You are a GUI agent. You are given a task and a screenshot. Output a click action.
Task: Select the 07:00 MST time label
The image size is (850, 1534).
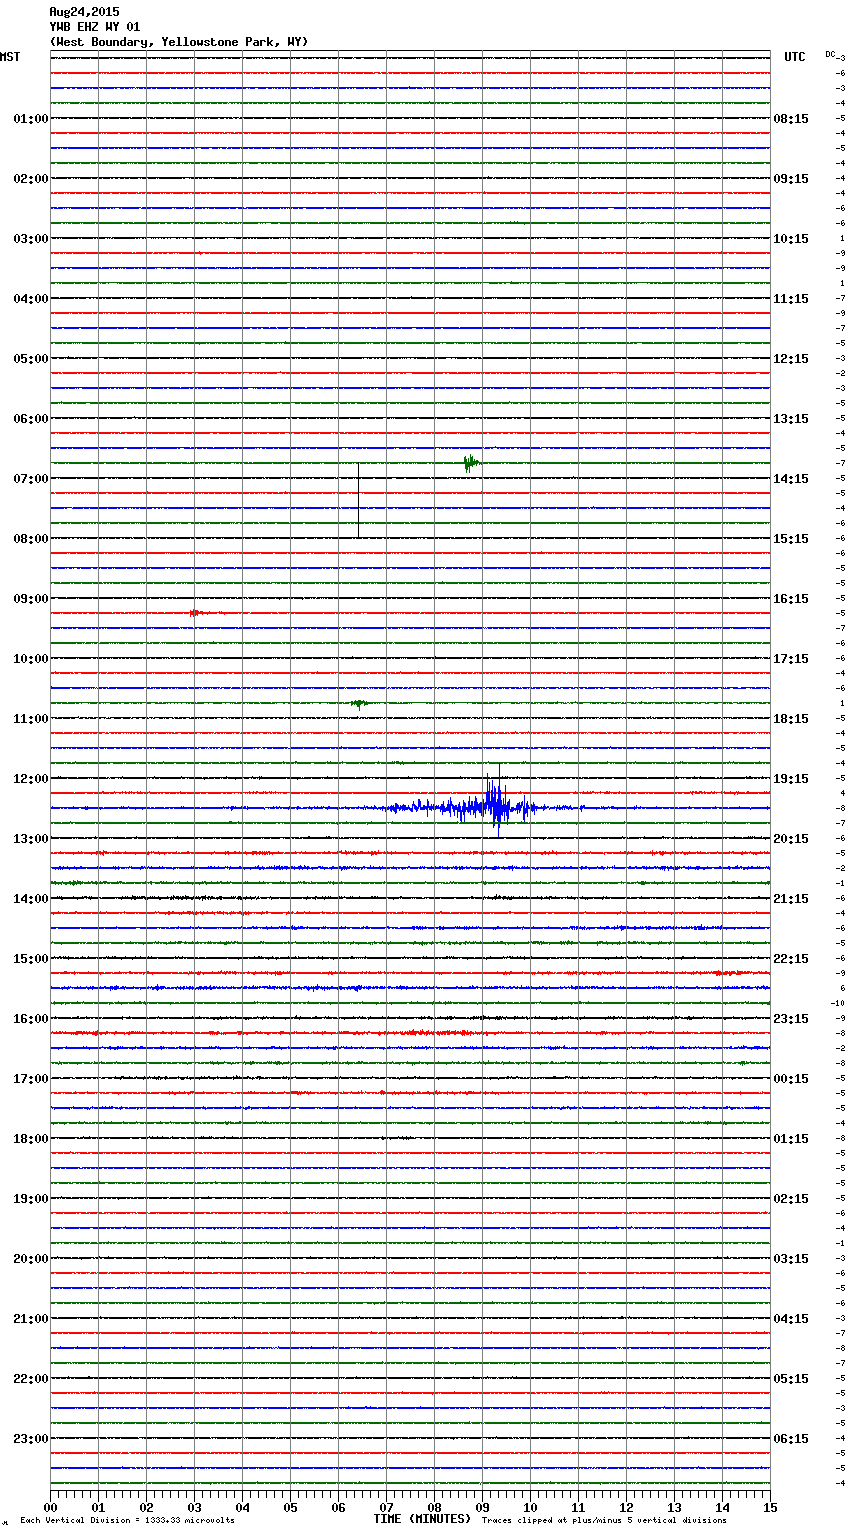pos(30,478)
